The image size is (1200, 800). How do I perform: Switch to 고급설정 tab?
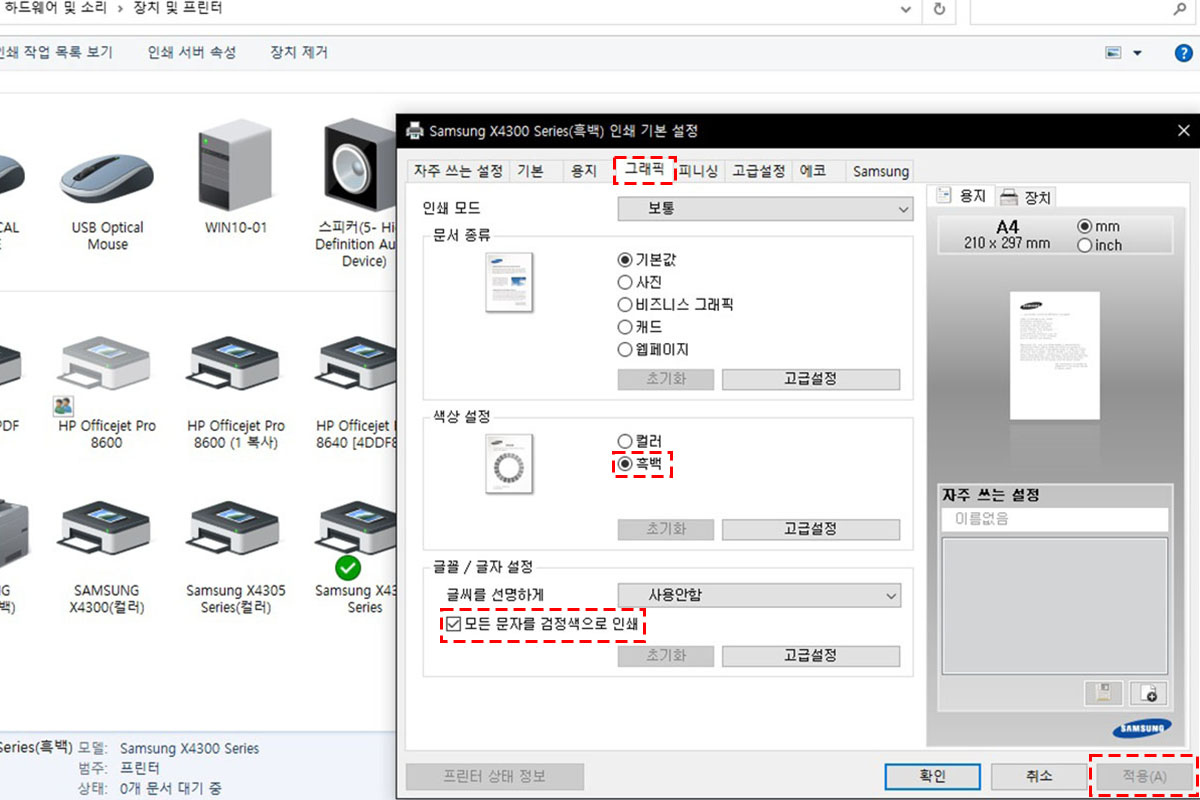[758, 171]
